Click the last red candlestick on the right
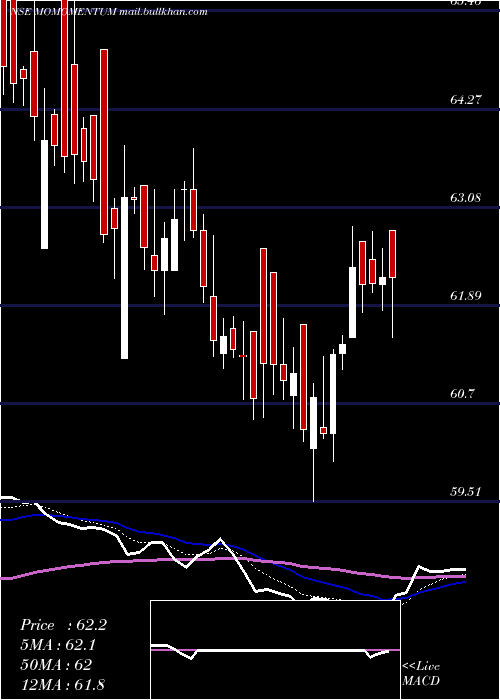The image size is (500, 700). coord(392,254)
